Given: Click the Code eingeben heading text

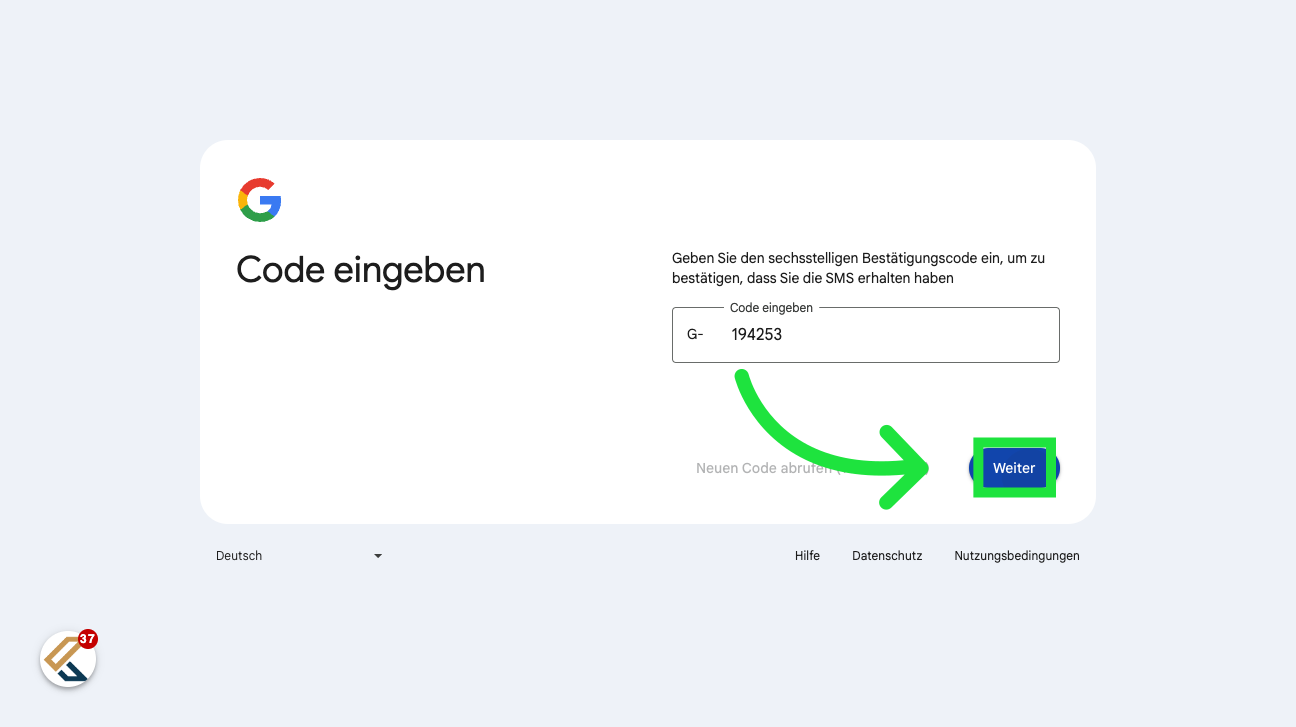Looking at the screenshot, I should (x=361, y=270).
